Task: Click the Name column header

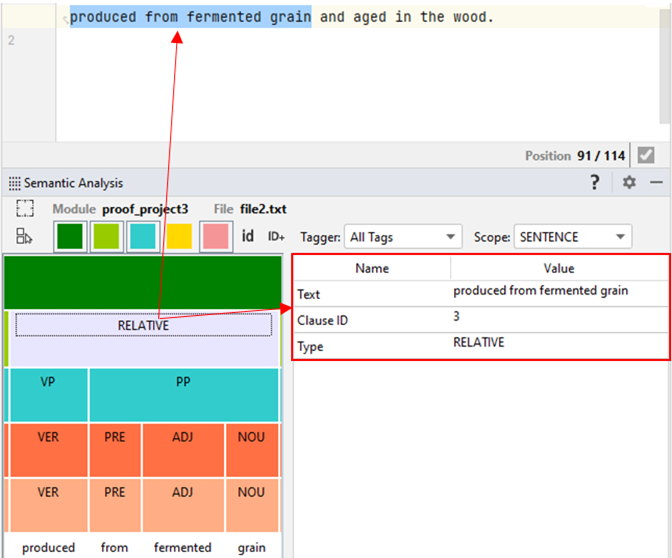Action: pyautogui.click(x=372, y=268)
